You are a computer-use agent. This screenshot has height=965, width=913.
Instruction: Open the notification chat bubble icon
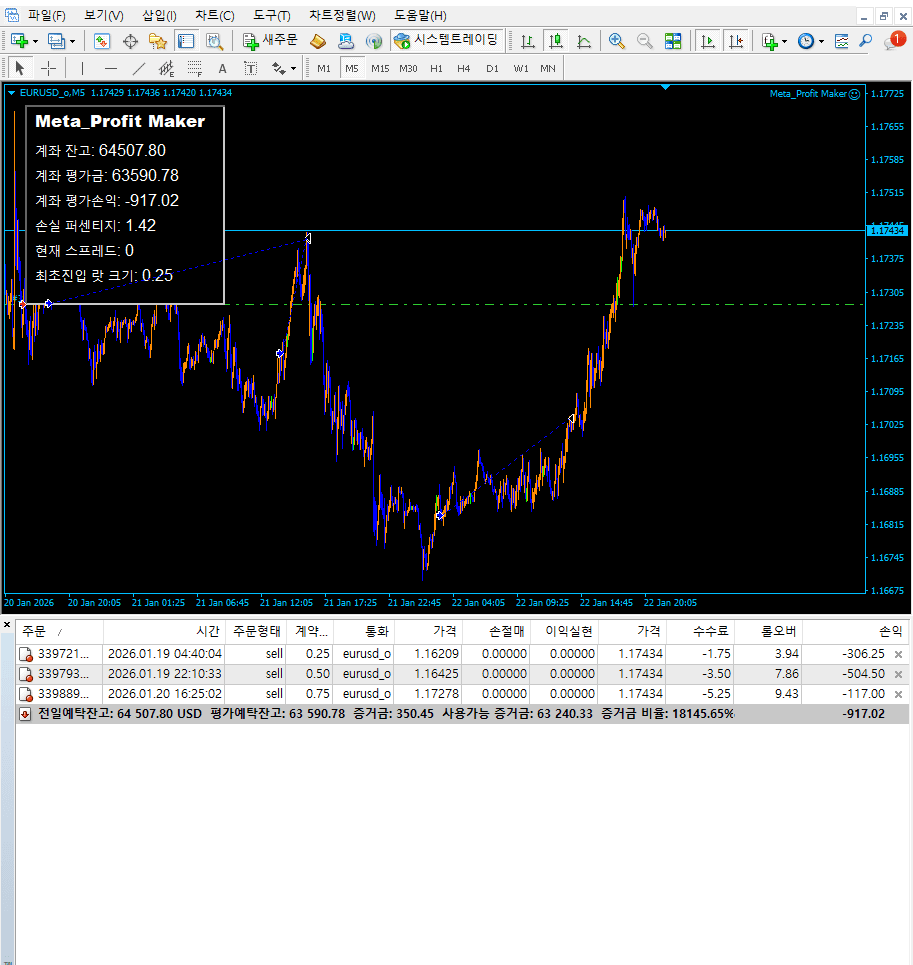(893, 41)
